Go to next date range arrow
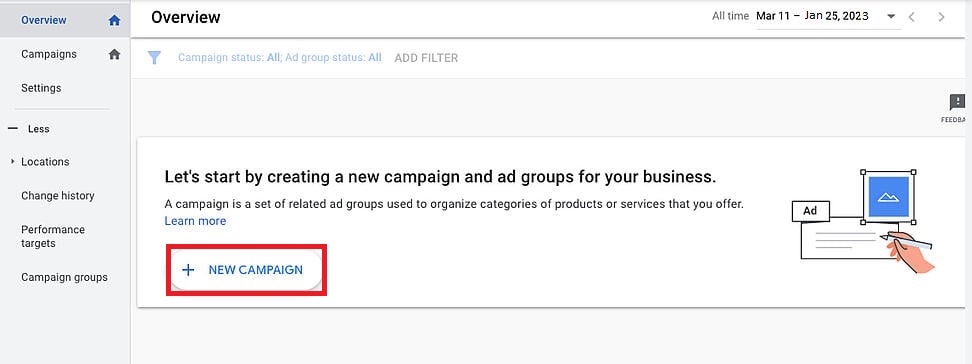972x364 pixels. 941,17
